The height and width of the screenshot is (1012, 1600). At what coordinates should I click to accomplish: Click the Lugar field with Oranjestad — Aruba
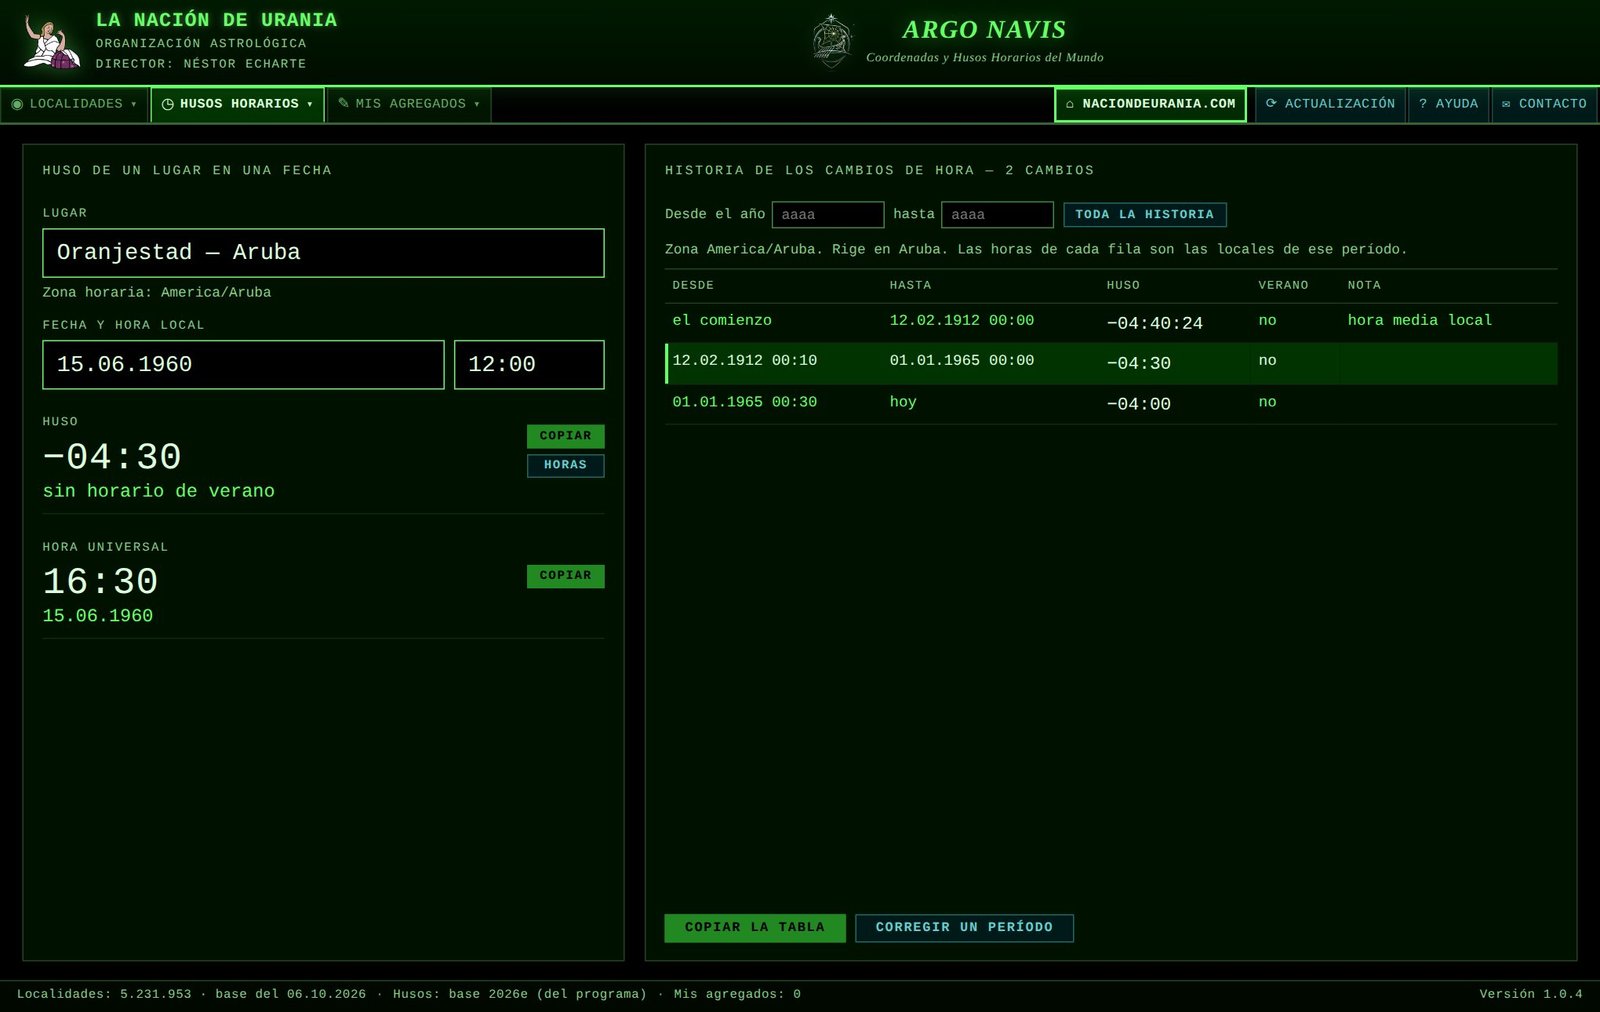click(323, 253)
